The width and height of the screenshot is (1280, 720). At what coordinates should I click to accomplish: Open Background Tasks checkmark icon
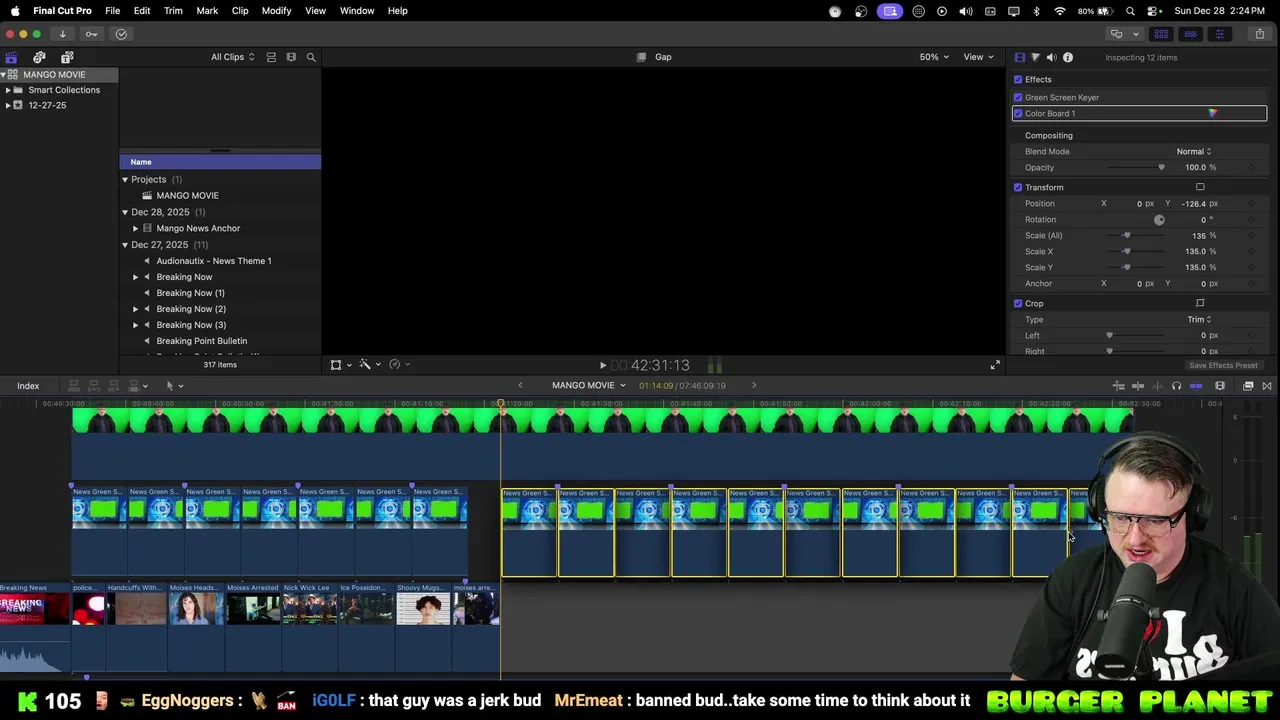tap(121, 34)
